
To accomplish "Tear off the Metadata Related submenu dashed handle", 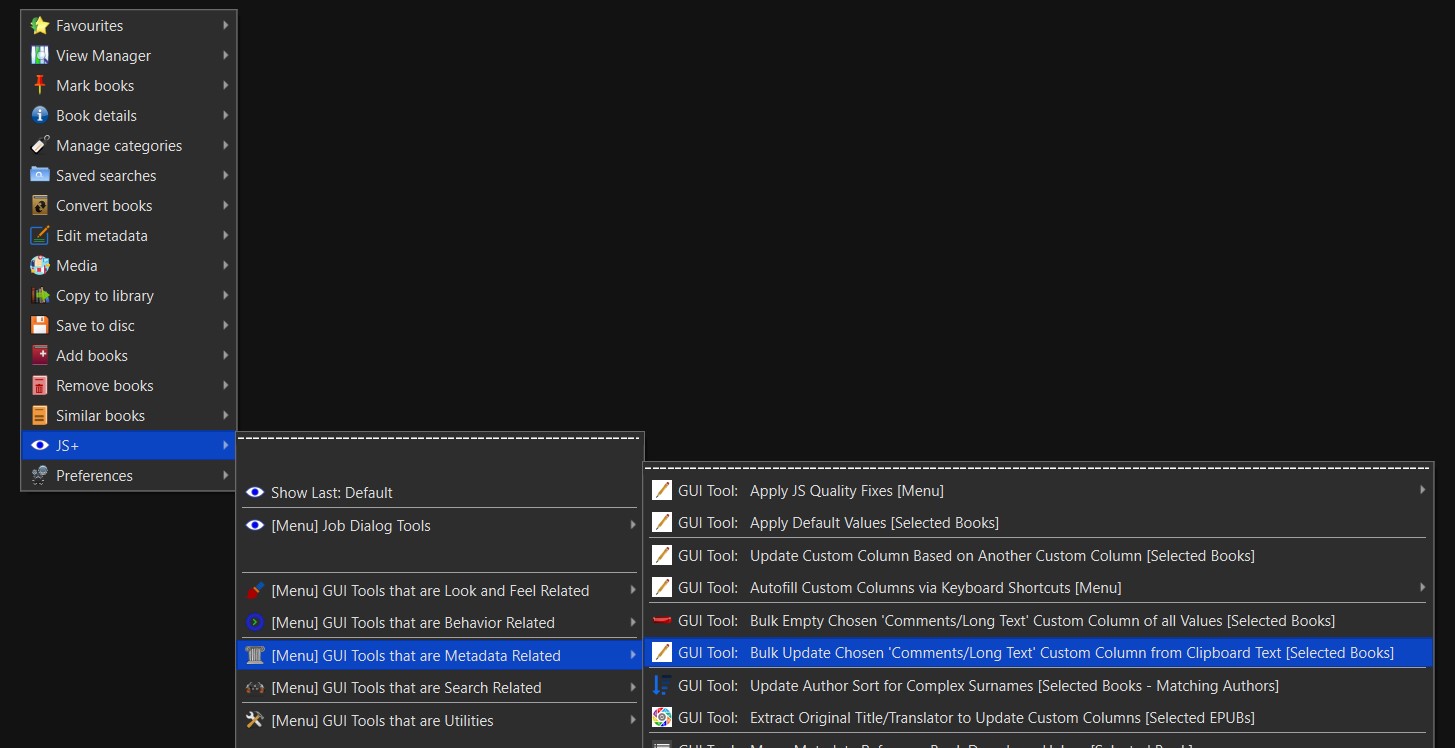I will click(x=1038, y=468).
